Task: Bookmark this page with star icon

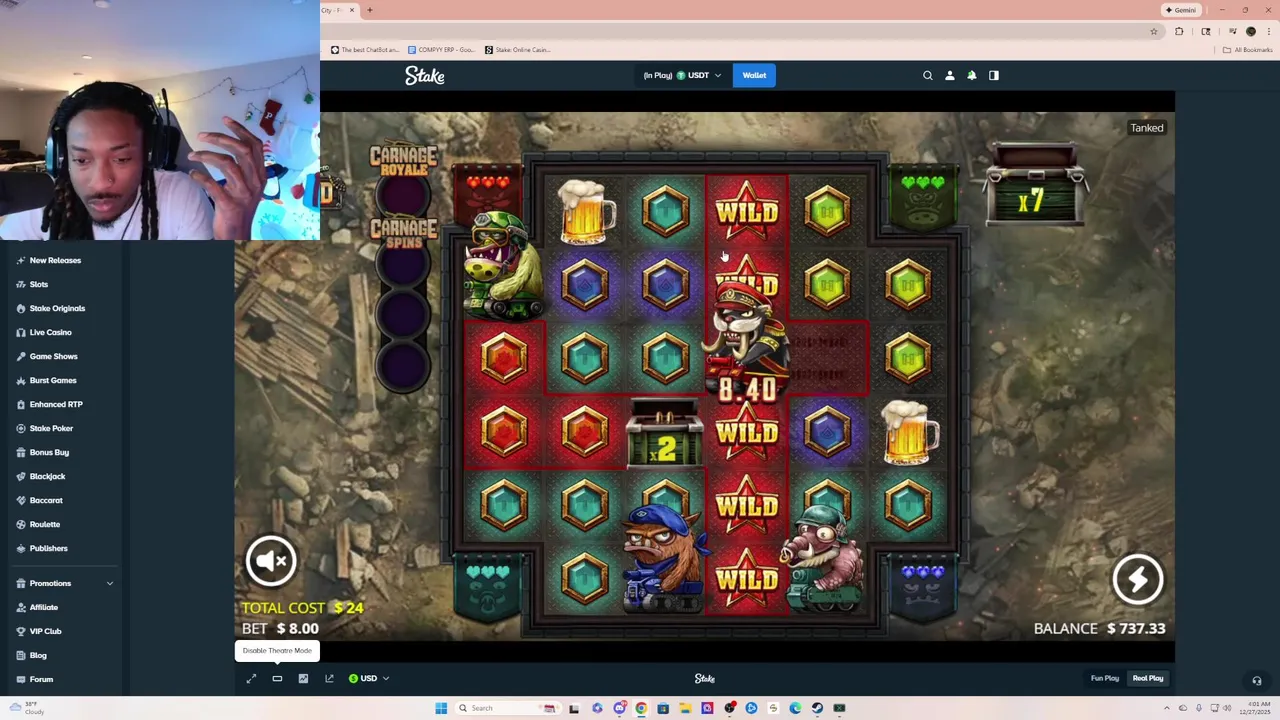Action: [x=1154, y=31]
